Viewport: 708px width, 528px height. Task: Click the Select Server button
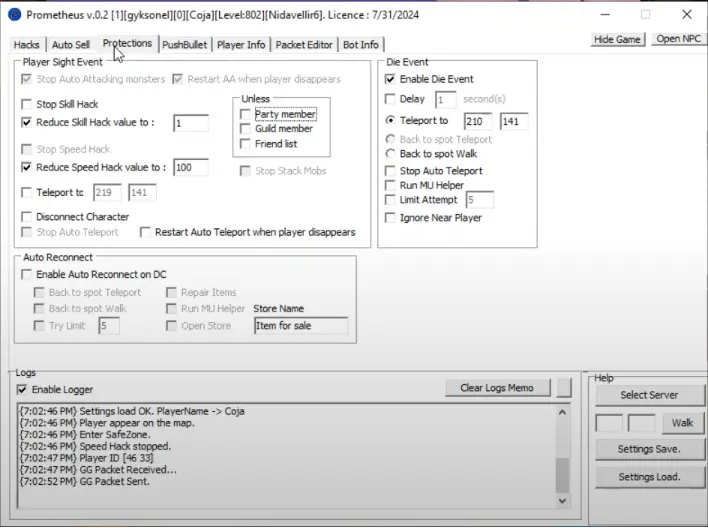[x=649, y=395]
